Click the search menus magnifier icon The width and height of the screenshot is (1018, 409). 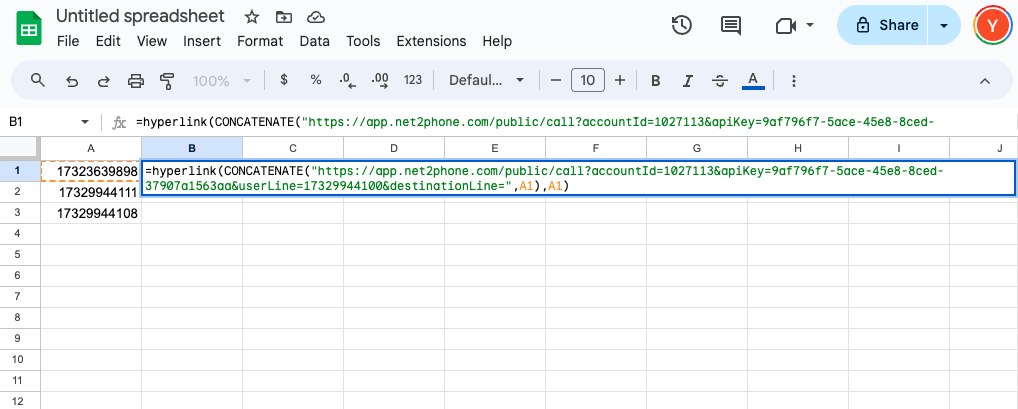click(38, 81)
